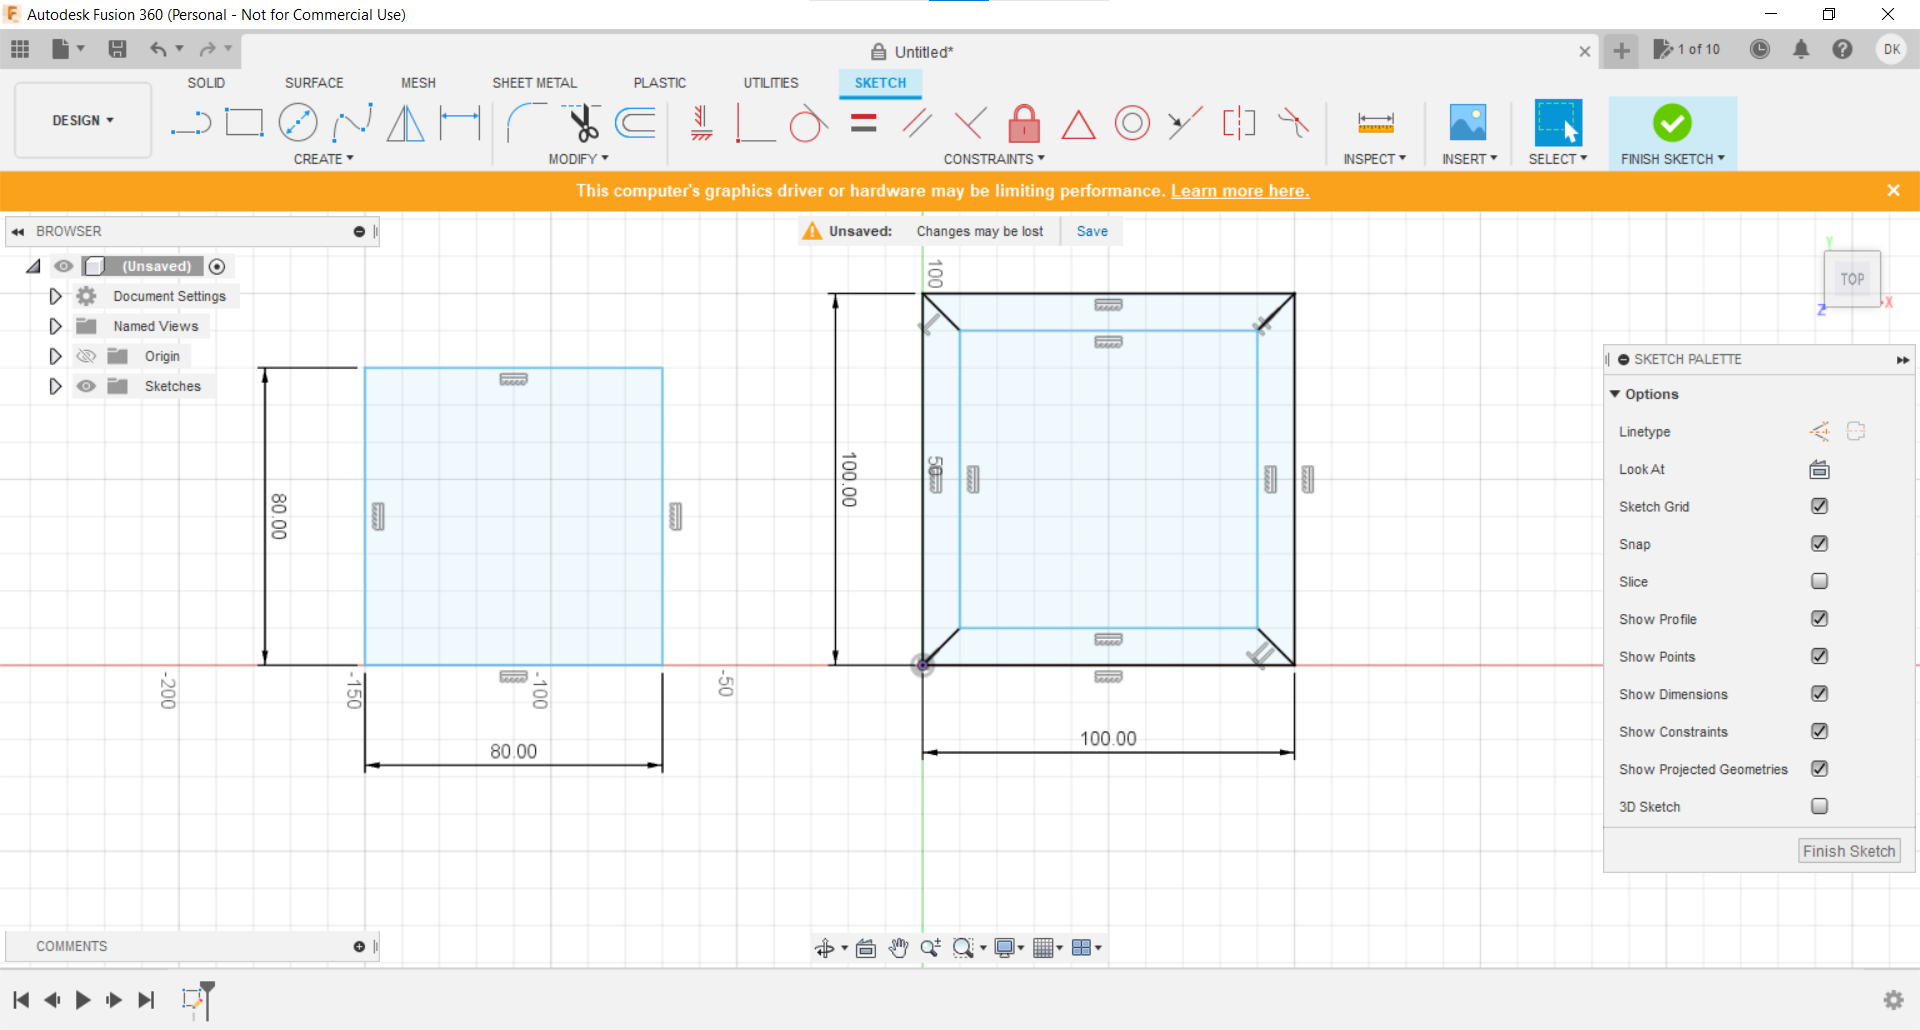Apply Horizontal/Vertical constraint
The image size is (1920, 1030).
click(x=702, y=123)
